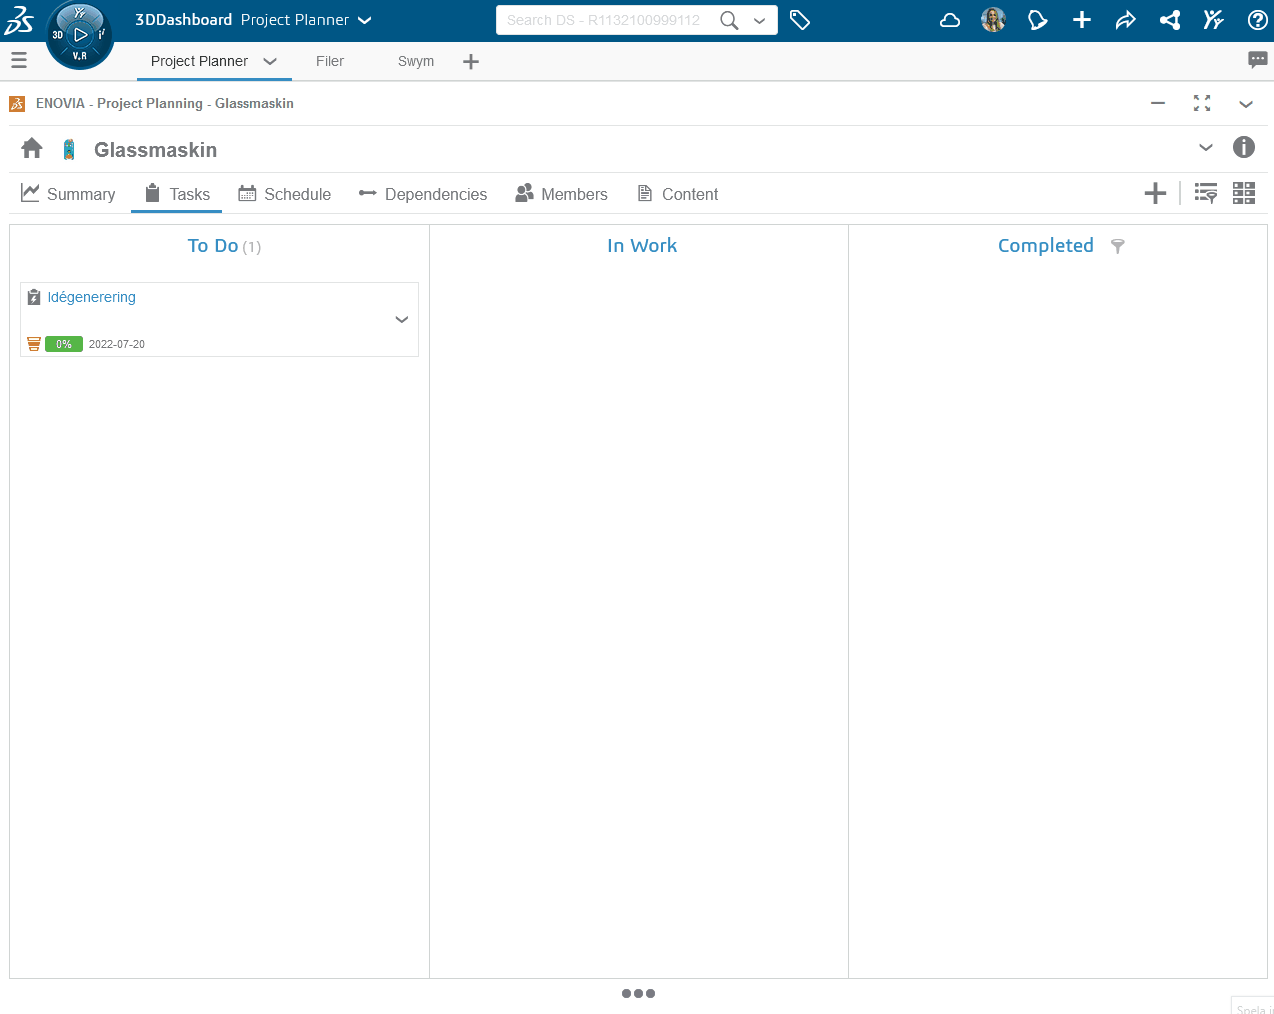This screenshot has height=1014, width=1274.
Task: Expand the Idégenerering task card chevron
Action: coord(401,320)
